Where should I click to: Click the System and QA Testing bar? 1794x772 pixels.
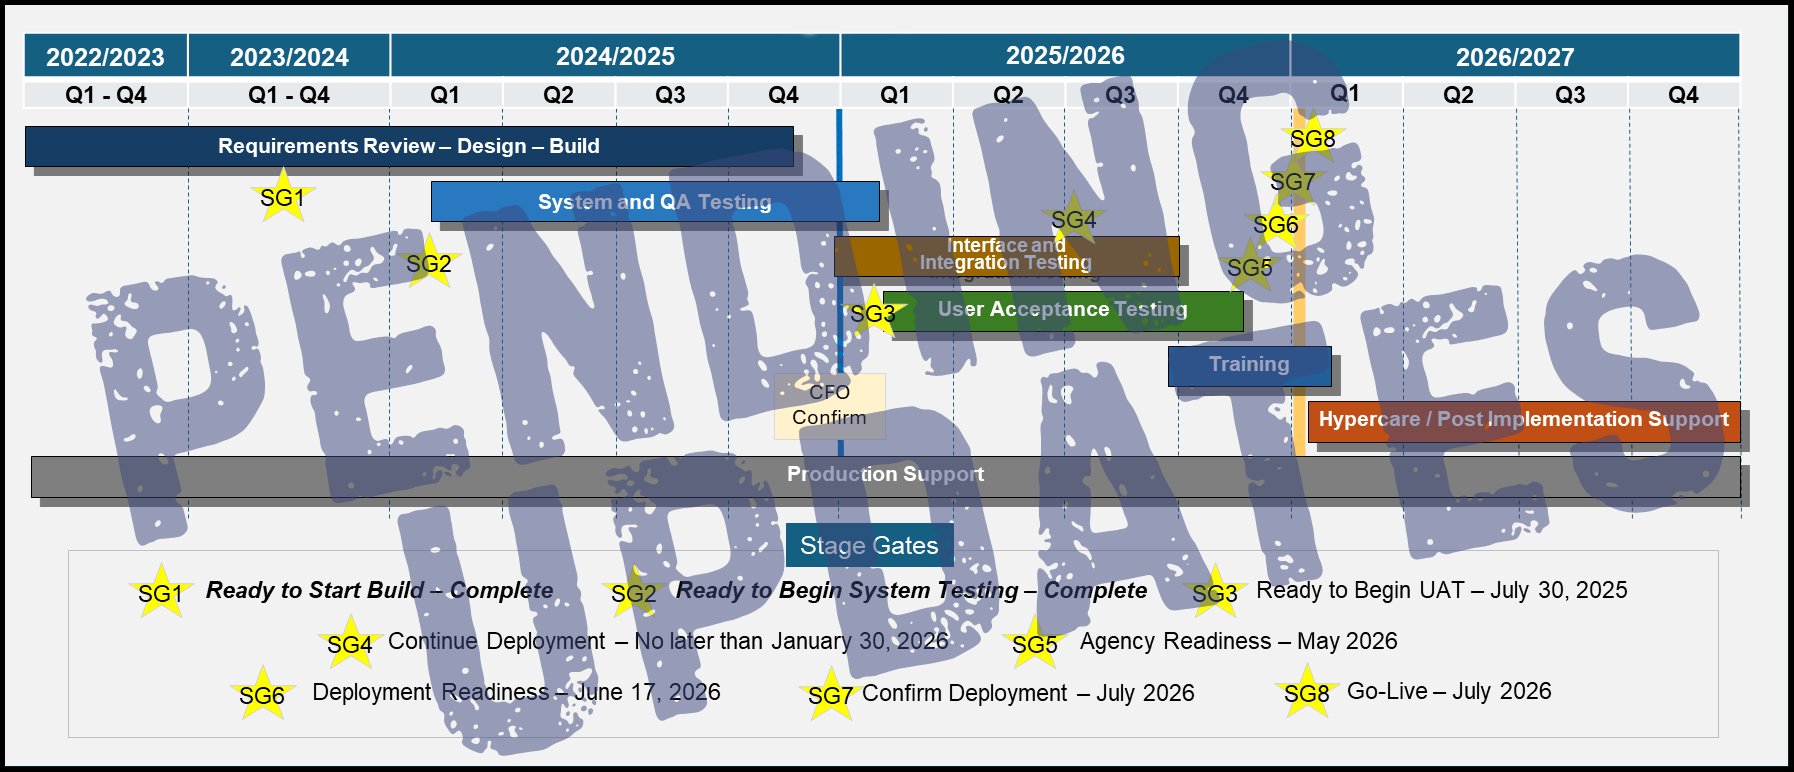click(x=654, y=202)
